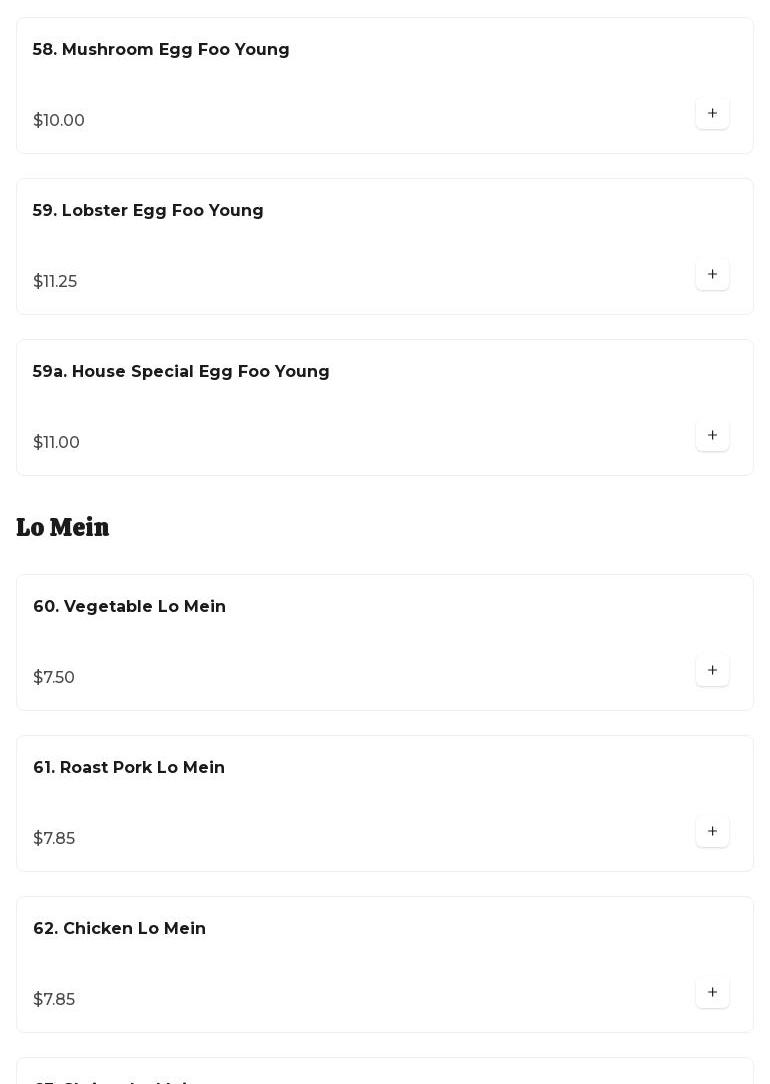Add Chicken Lo Mein using plus icon
Image resolution: width=770 pixels, height=1084 pixels.
[x=712, y=993]
